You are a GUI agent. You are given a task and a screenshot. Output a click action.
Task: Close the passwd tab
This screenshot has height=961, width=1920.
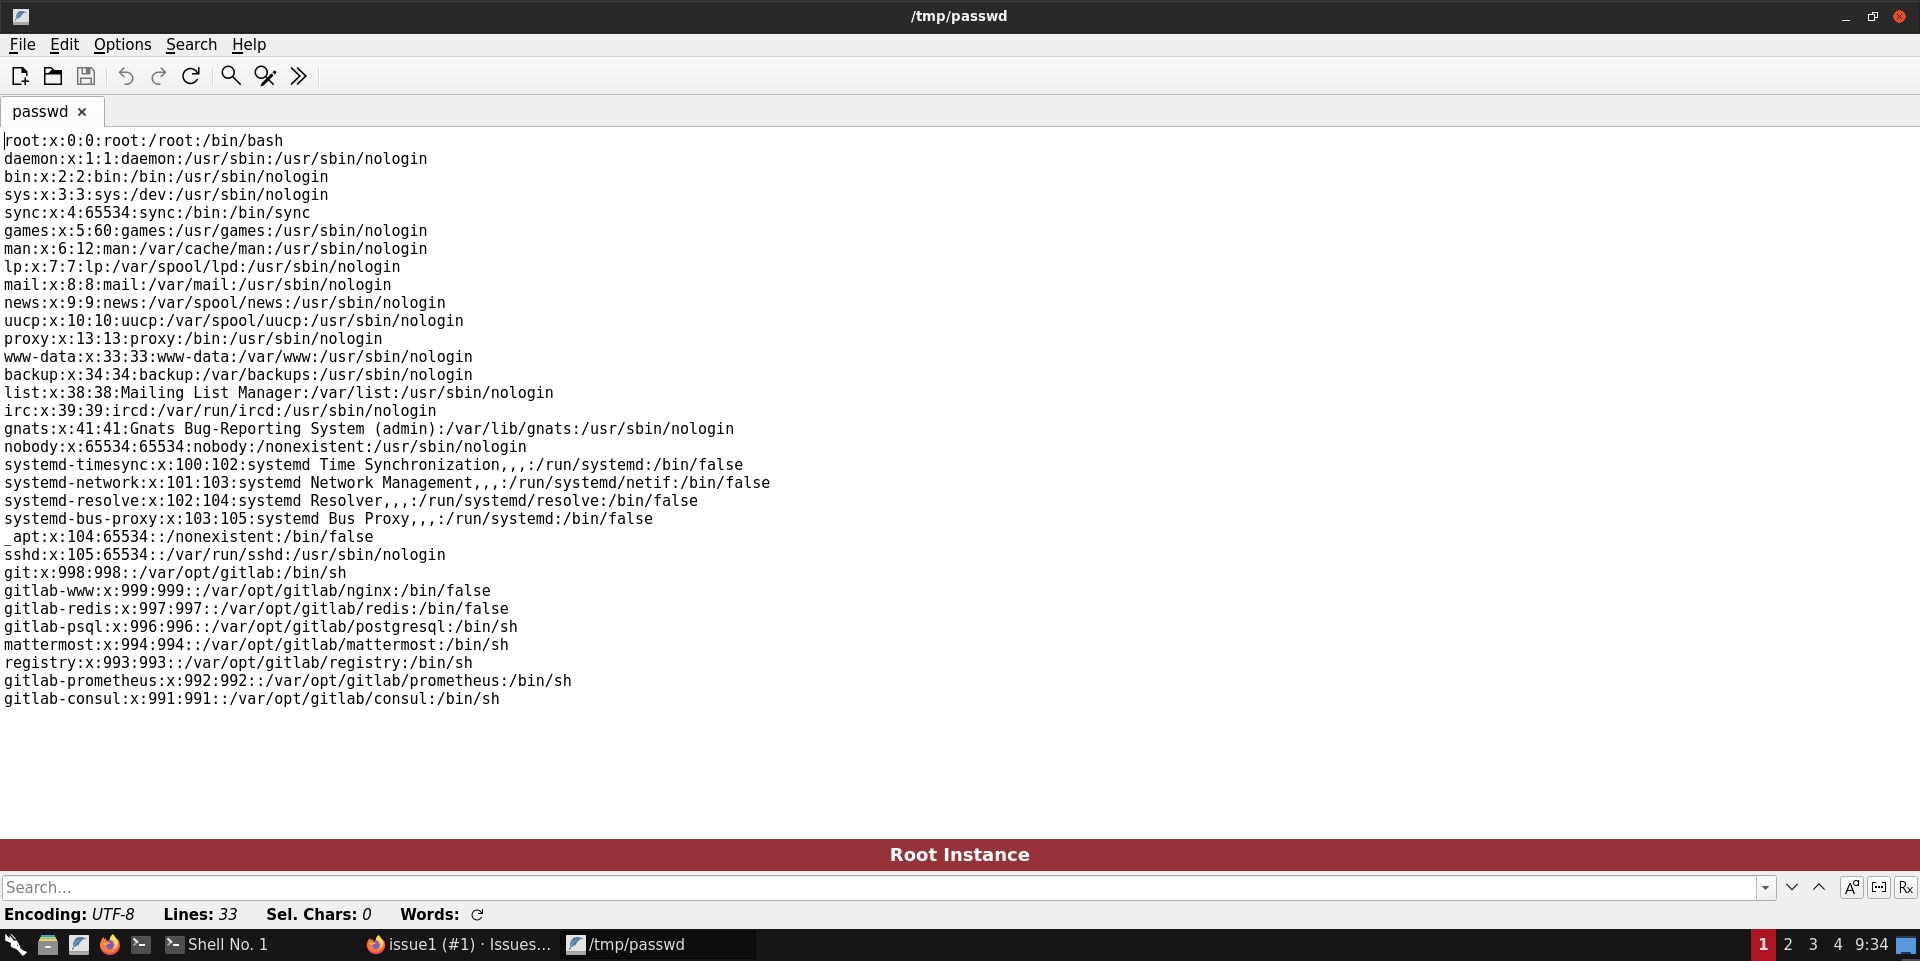coord(82,112)
